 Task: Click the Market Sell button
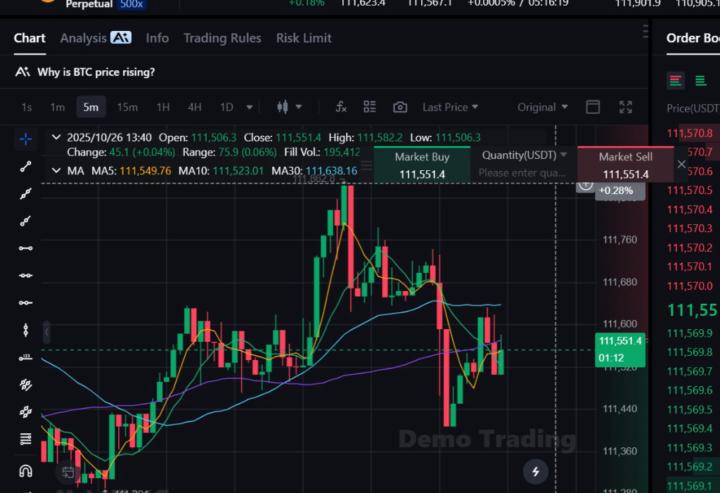(x=625, y=165)
